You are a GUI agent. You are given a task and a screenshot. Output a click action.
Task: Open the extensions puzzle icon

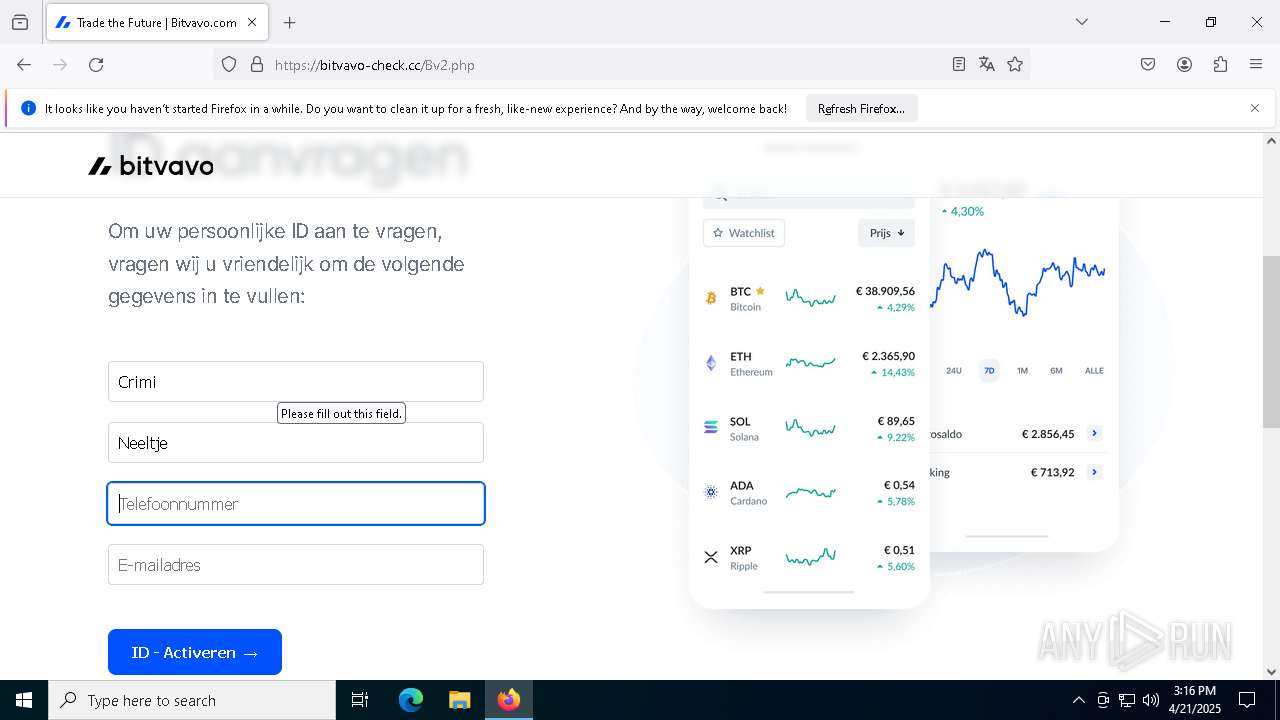1220,65
